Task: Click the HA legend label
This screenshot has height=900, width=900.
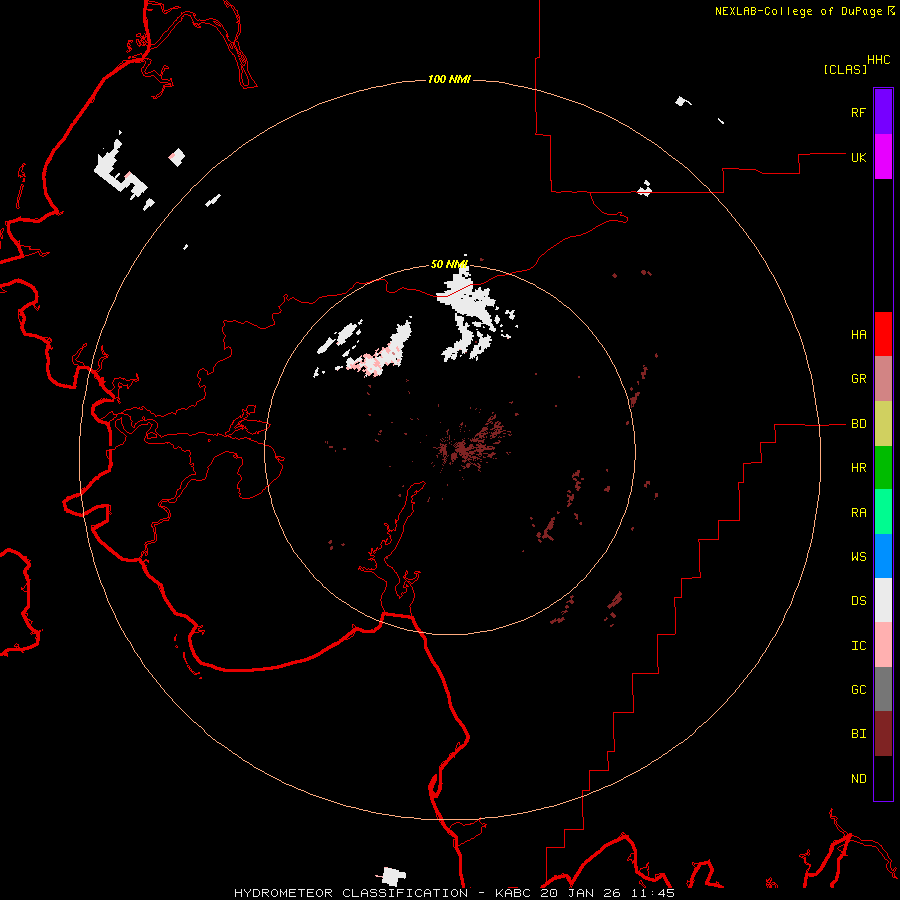Action: (858, 335)
